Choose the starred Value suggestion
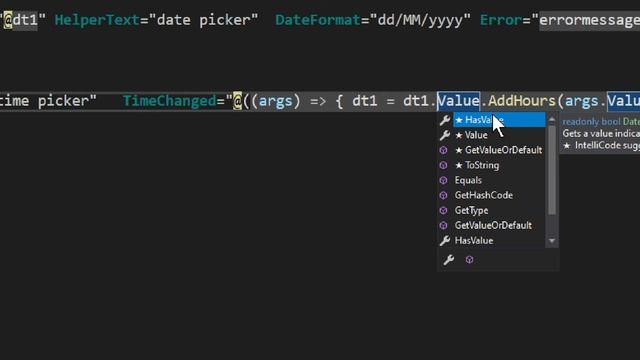This screenshot has width=640, height=360. pos(499,135)
